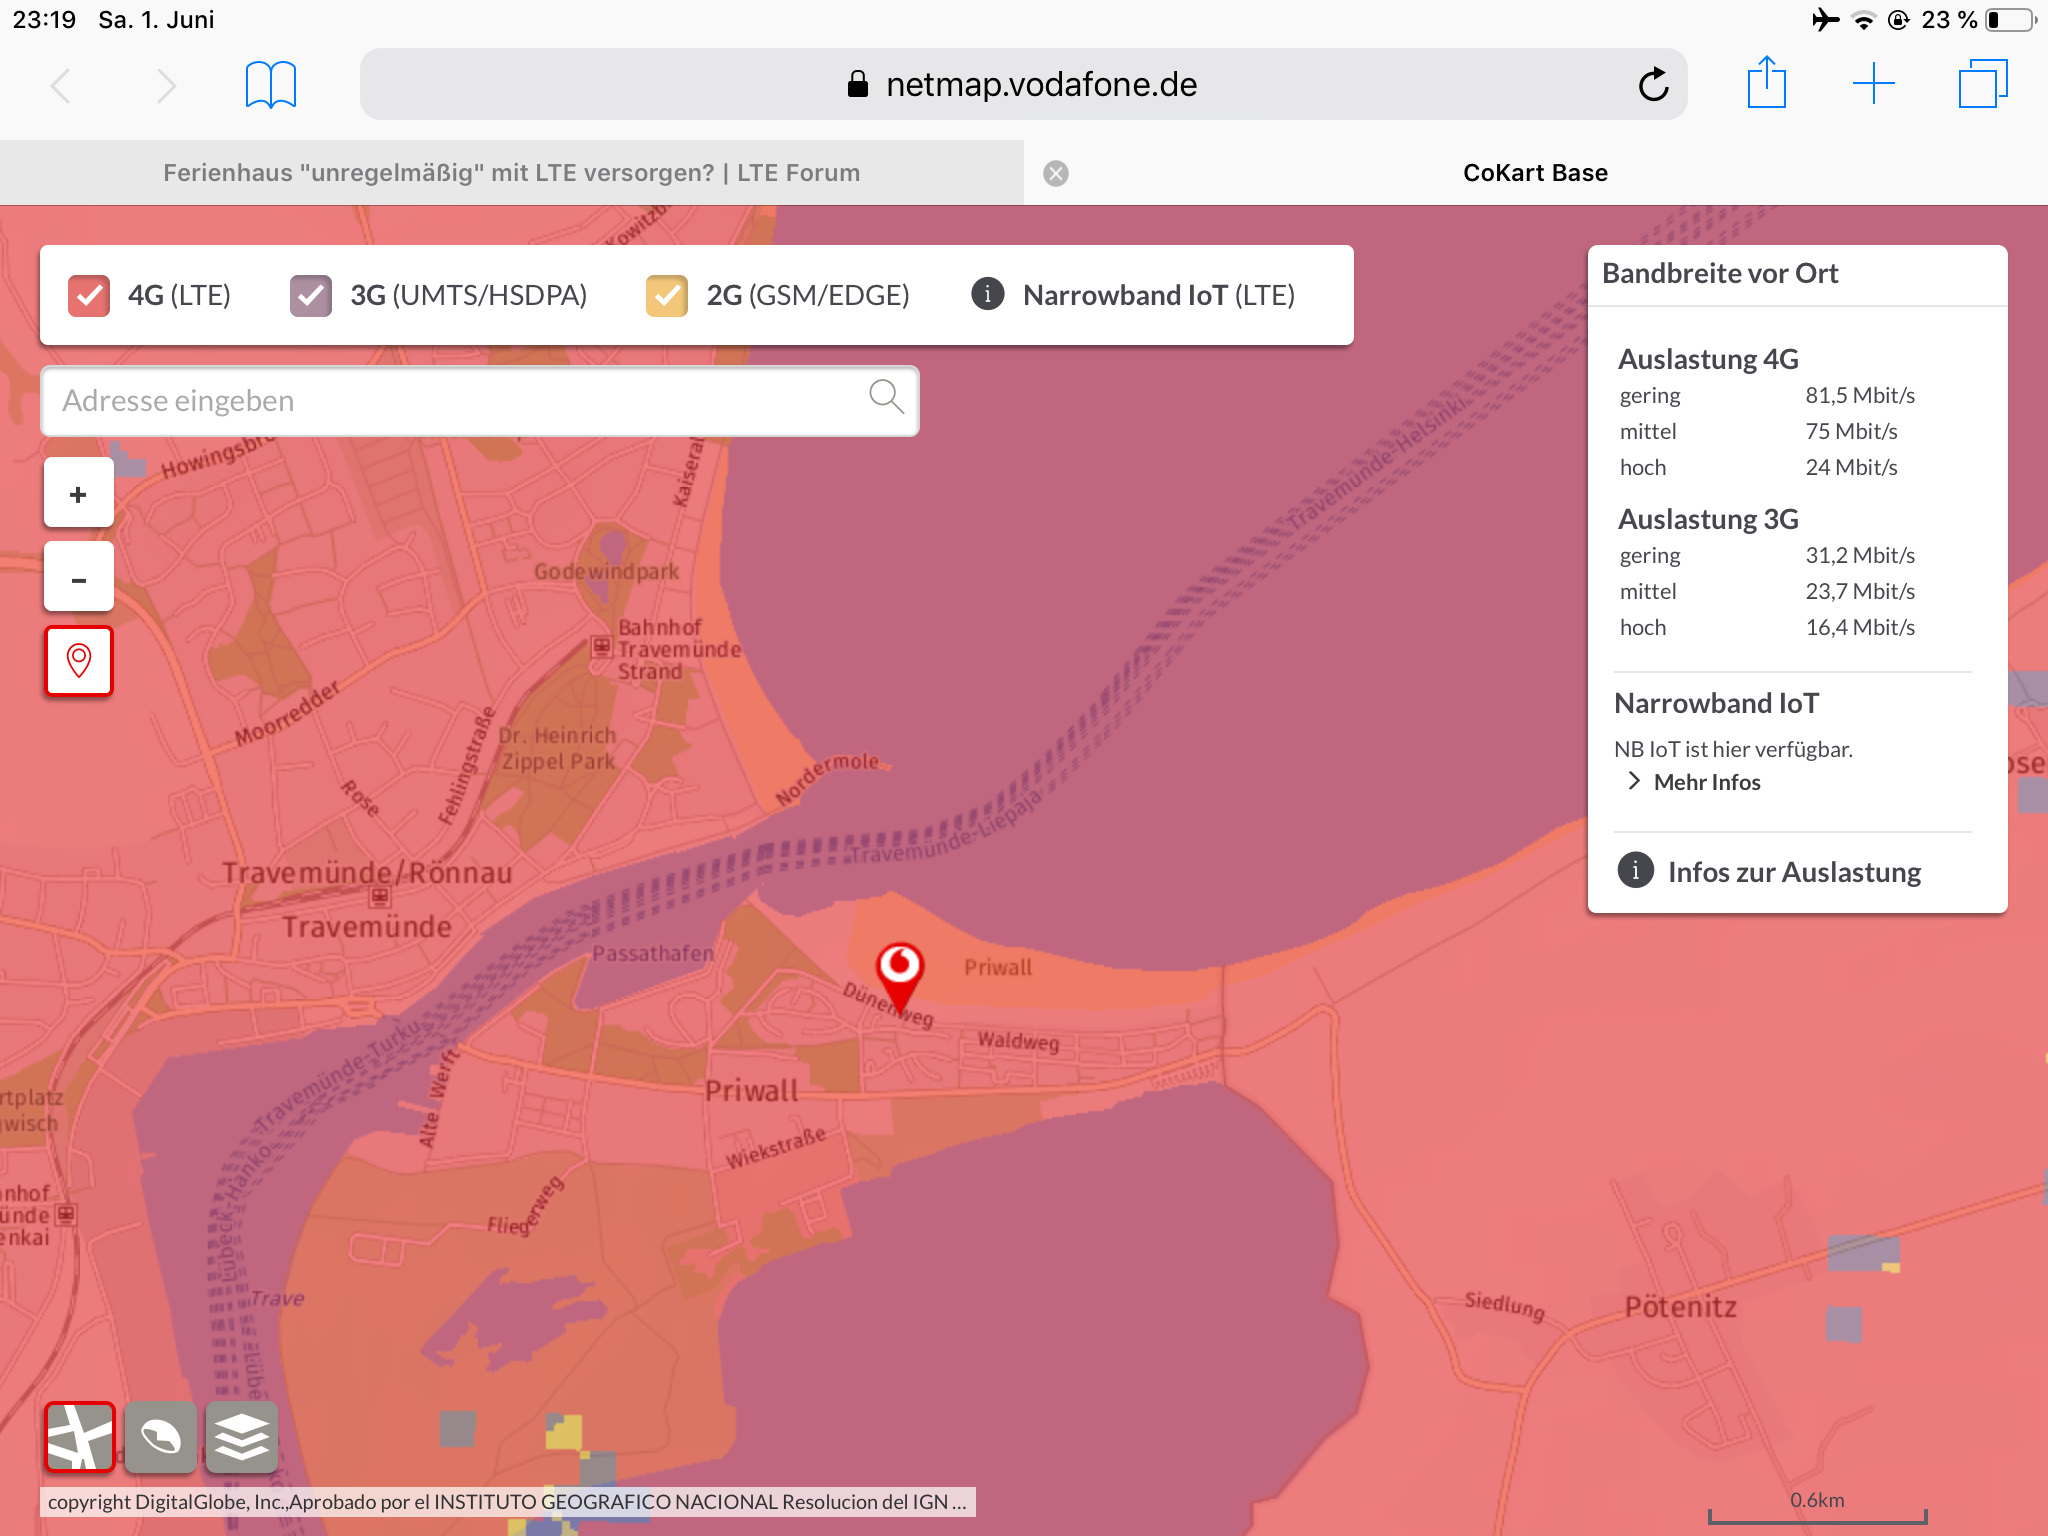Click the Wi-Fi status icon
Image resolution: width=2048 pixels, height=1536 pixels.
(1863, 20)
